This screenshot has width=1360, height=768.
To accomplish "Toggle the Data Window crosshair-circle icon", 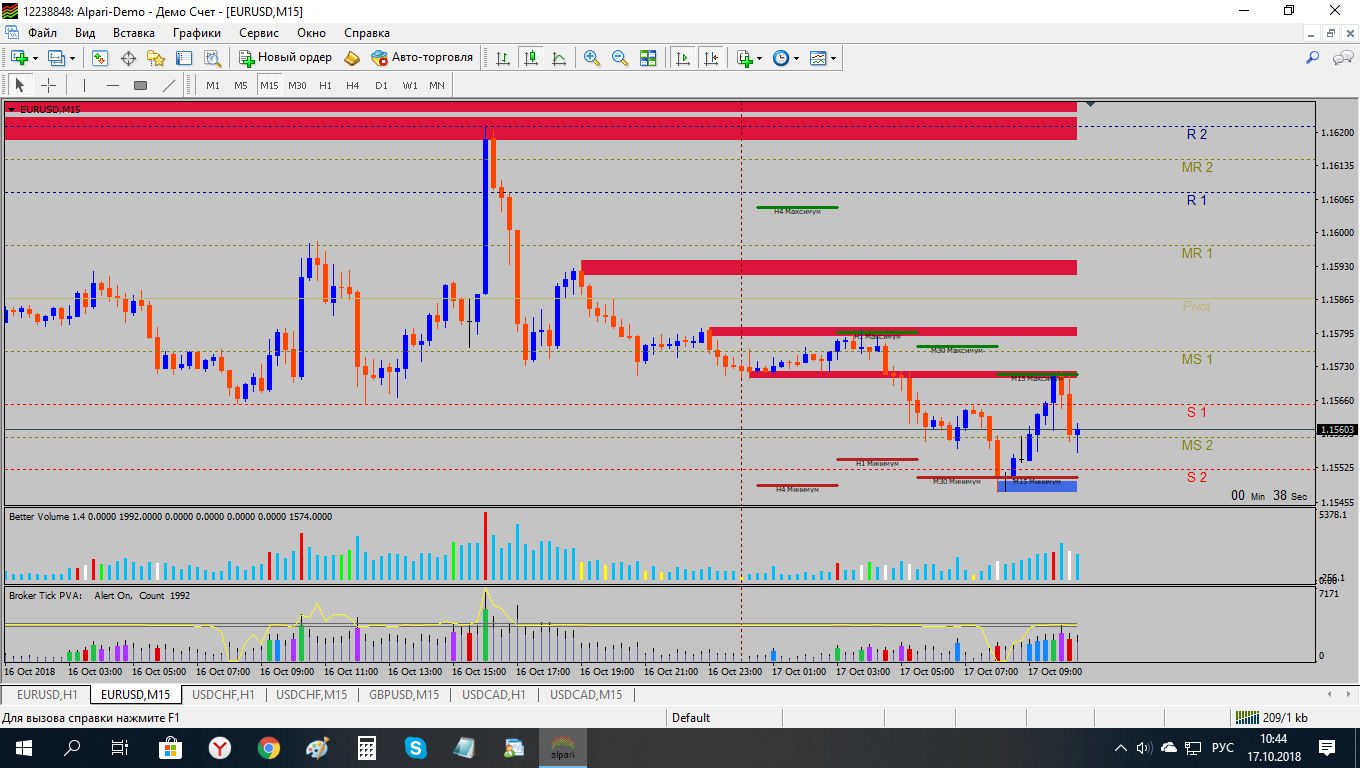I will click(x=128, y=58).
